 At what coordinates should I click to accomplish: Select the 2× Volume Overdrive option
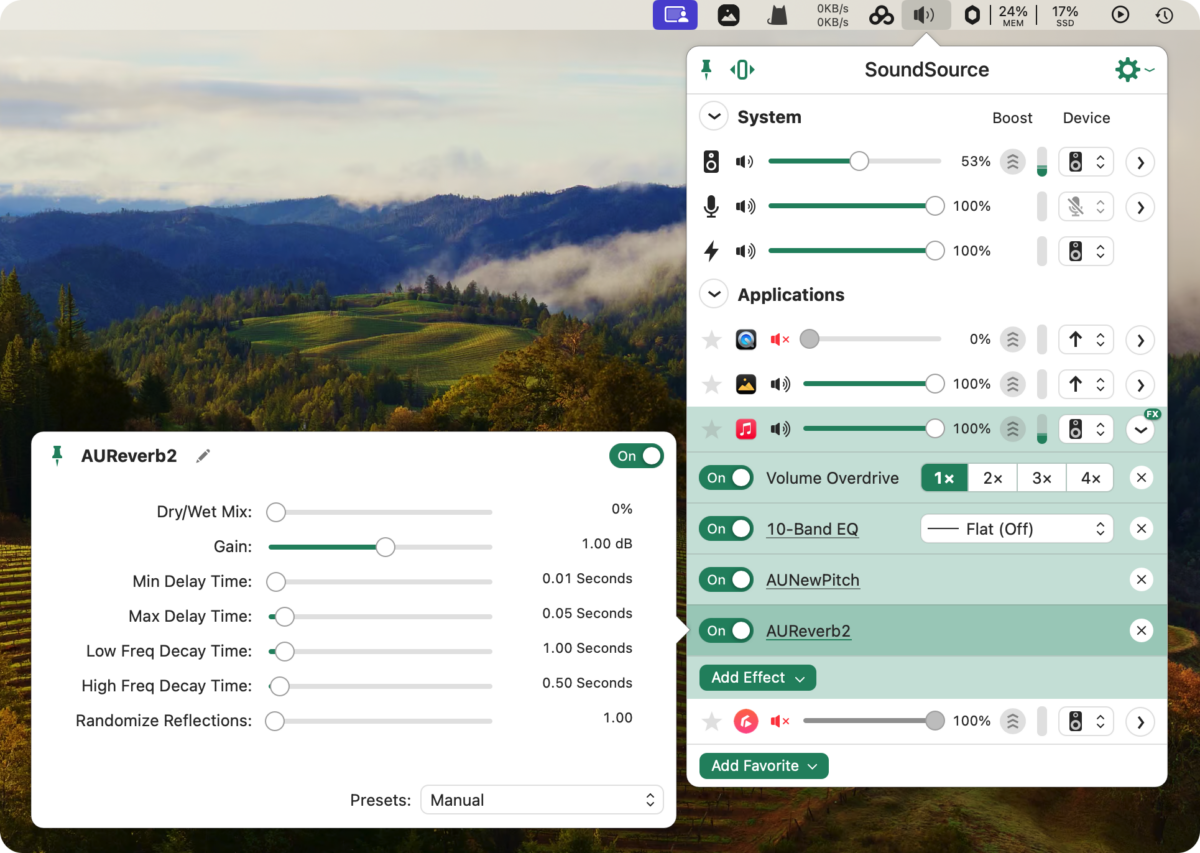point(992,478)
